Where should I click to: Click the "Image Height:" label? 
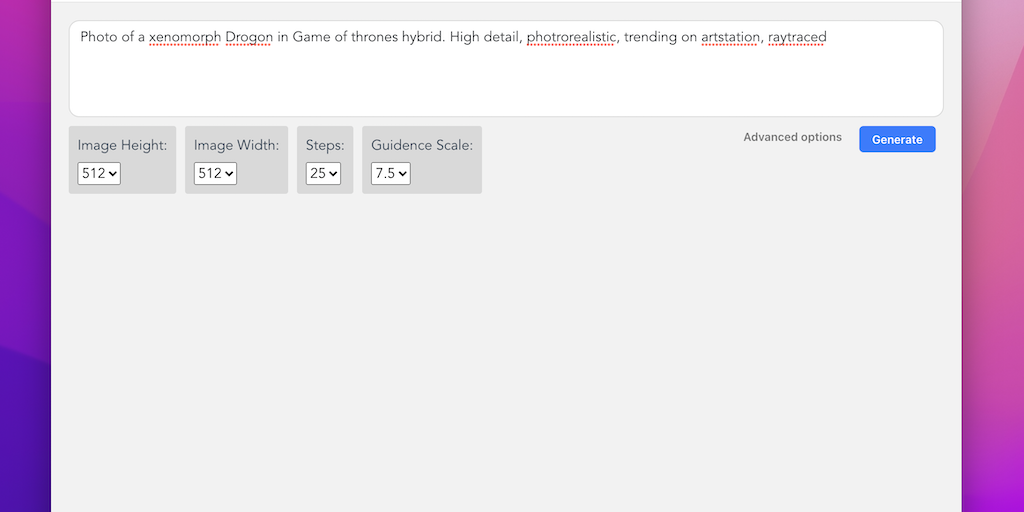(122, 145)
